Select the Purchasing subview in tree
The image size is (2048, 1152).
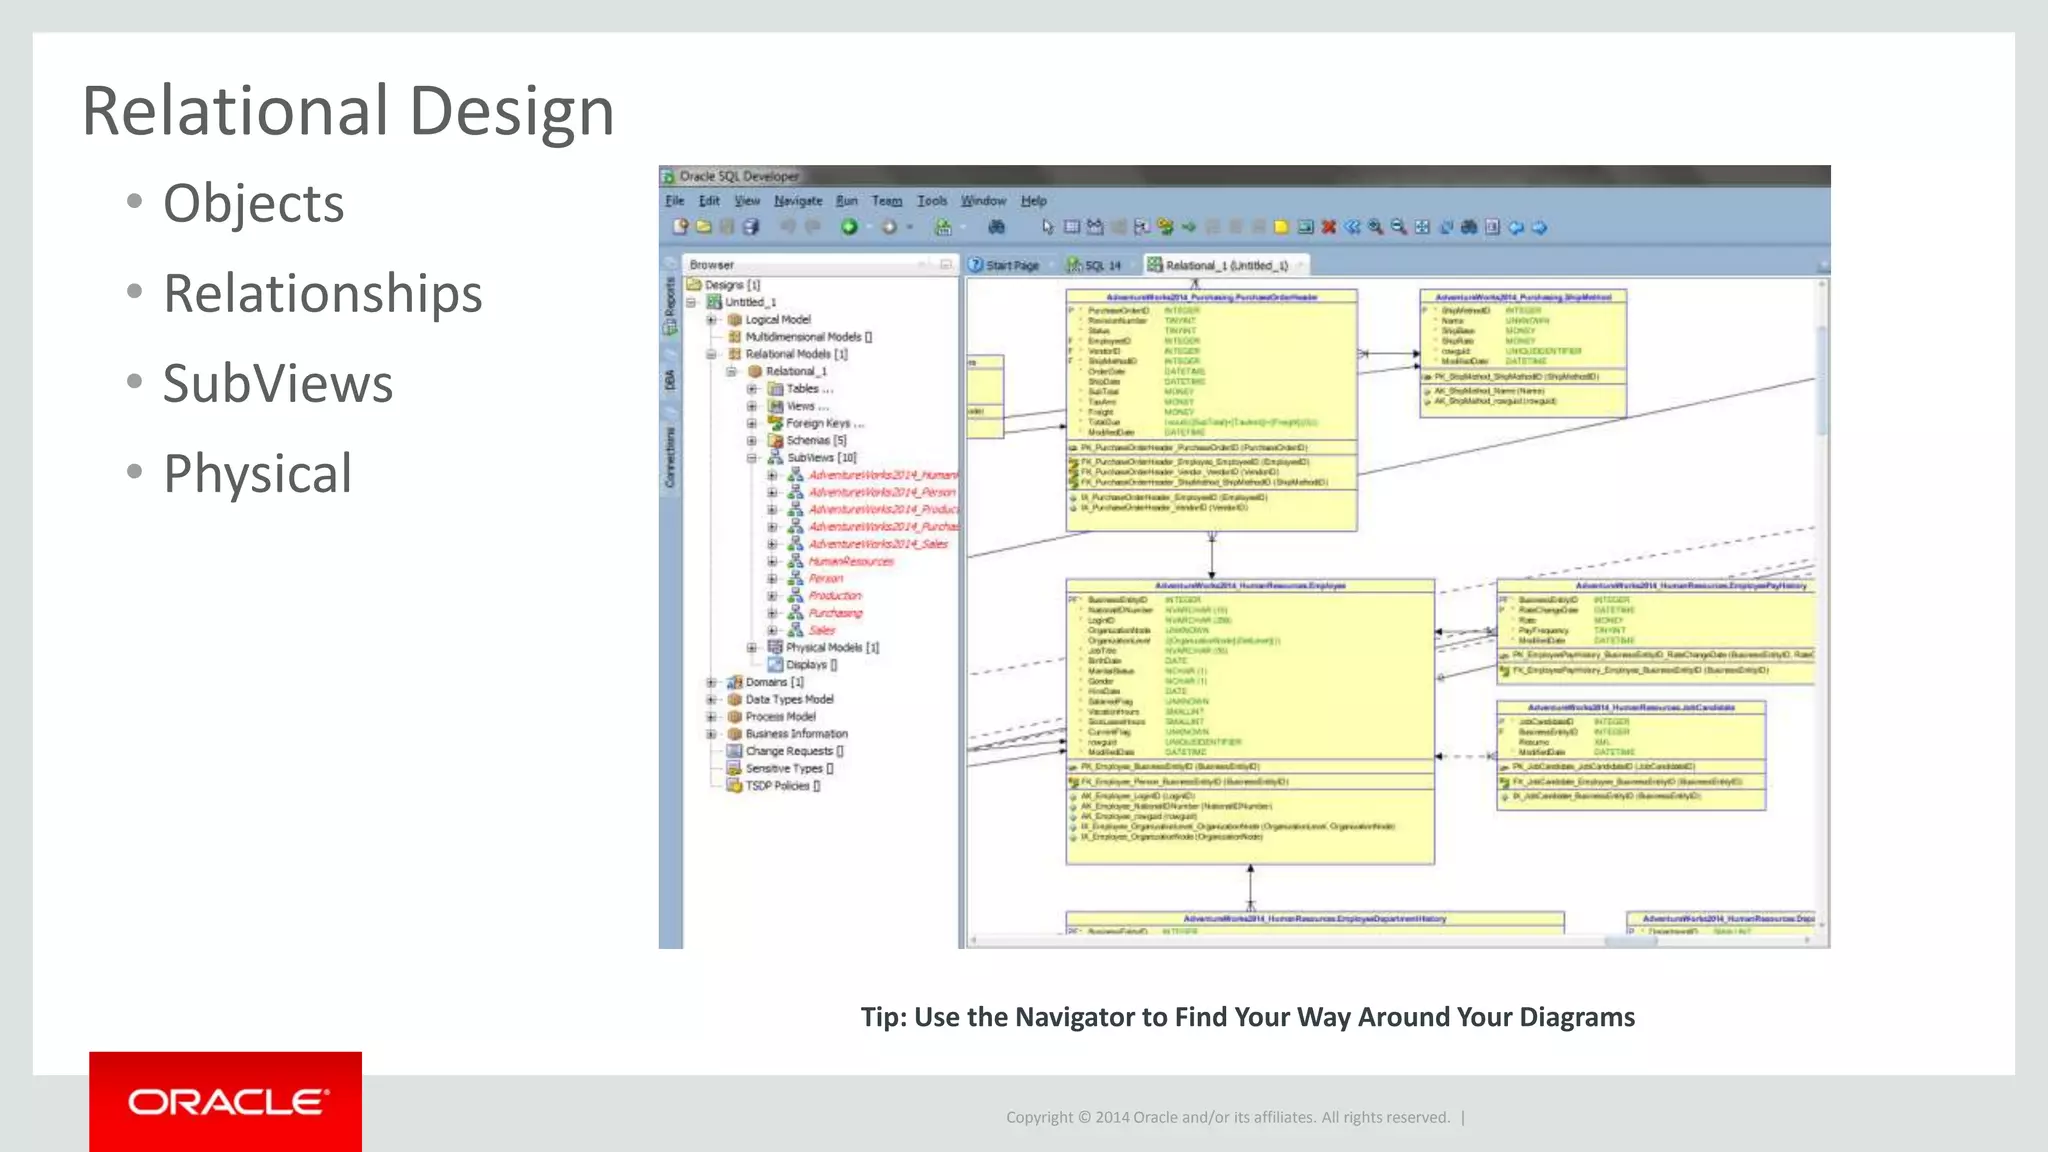[x=835, y=613]
